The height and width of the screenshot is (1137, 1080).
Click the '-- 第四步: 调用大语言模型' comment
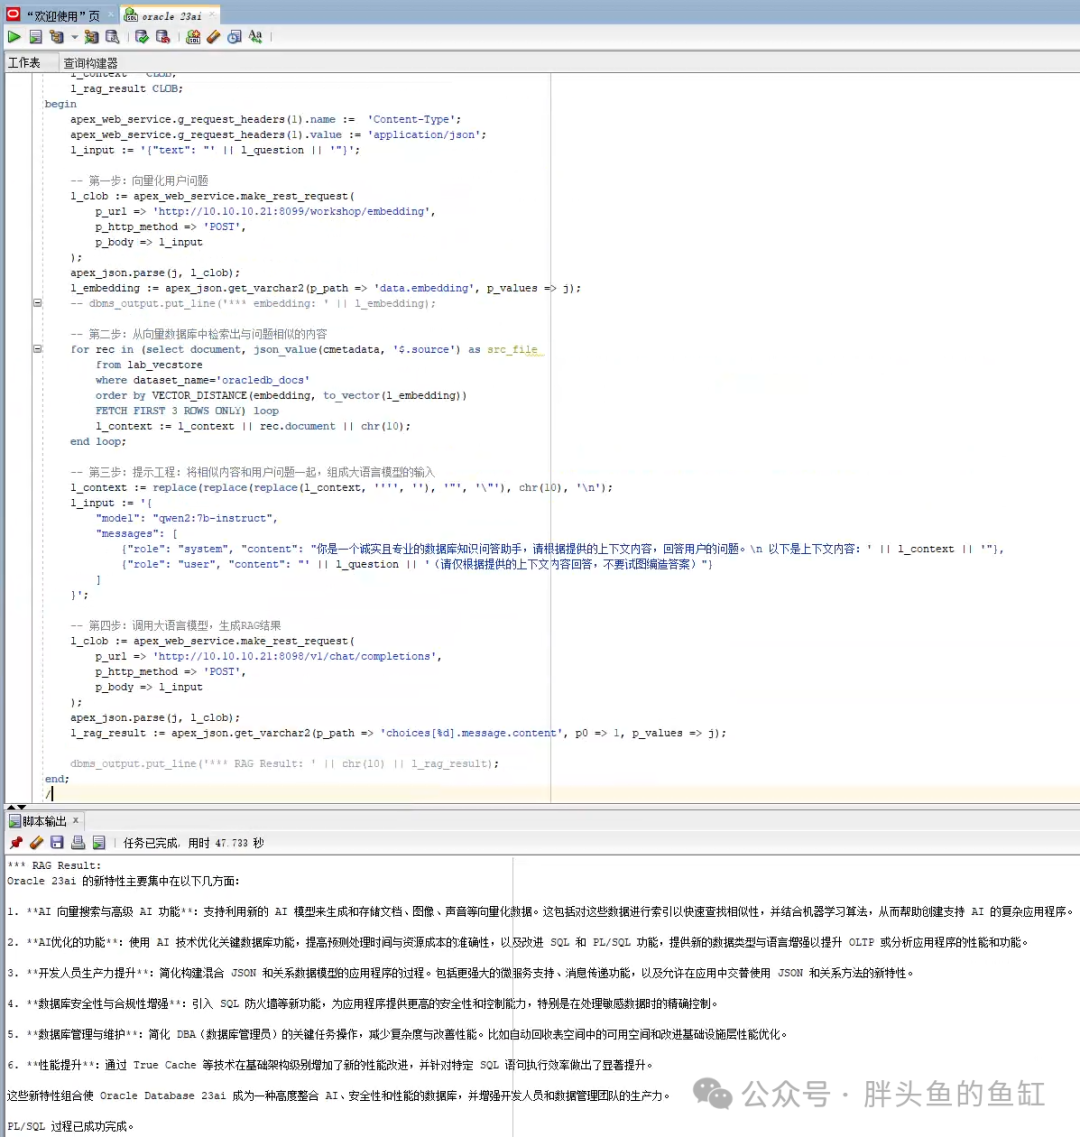click(176, 625)
